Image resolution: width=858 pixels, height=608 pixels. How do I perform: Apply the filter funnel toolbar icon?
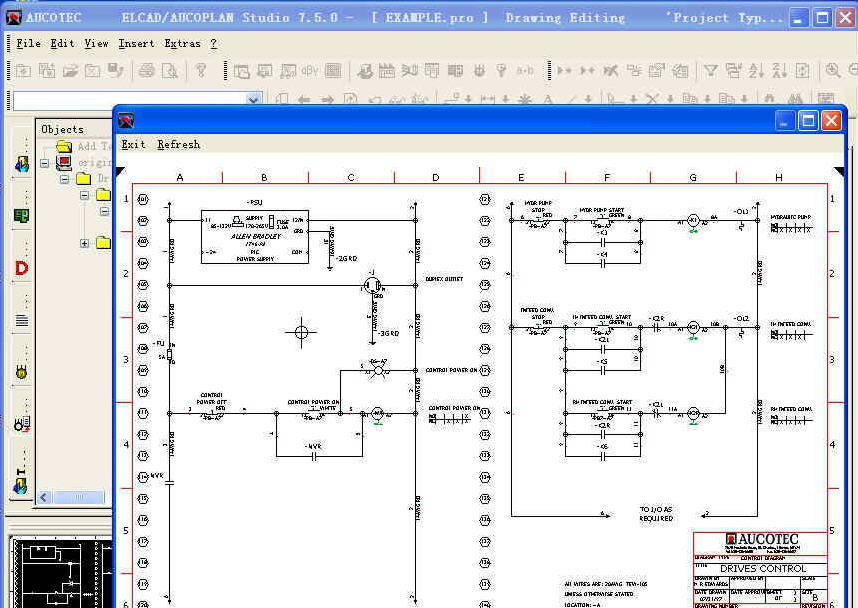712,70
